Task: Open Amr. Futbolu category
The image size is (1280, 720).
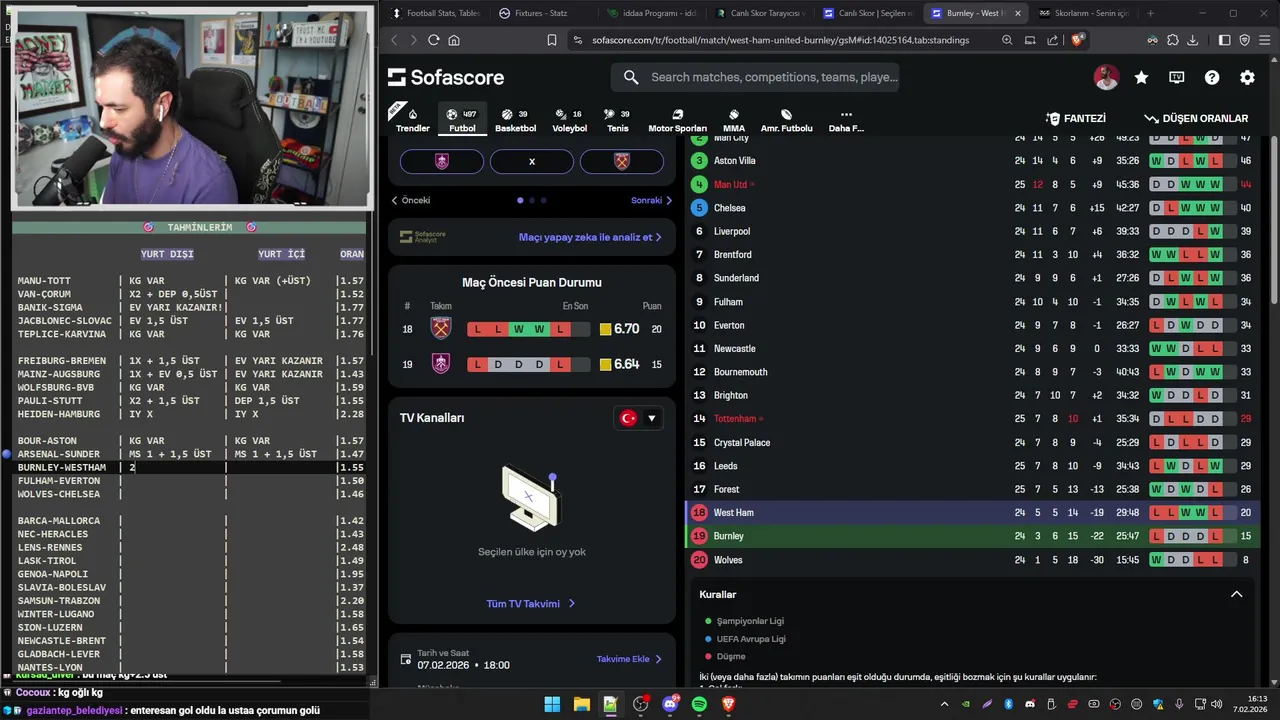Action: point(786,120)
